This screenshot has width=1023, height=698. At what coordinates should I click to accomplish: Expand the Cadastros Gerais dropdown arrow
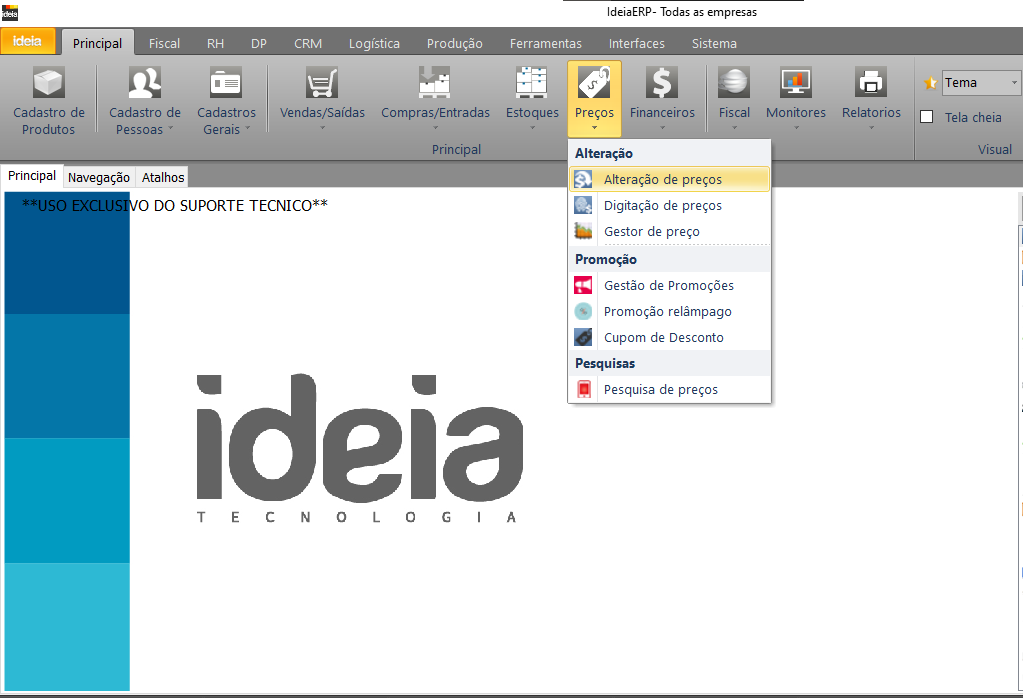[x=247, y=129]
